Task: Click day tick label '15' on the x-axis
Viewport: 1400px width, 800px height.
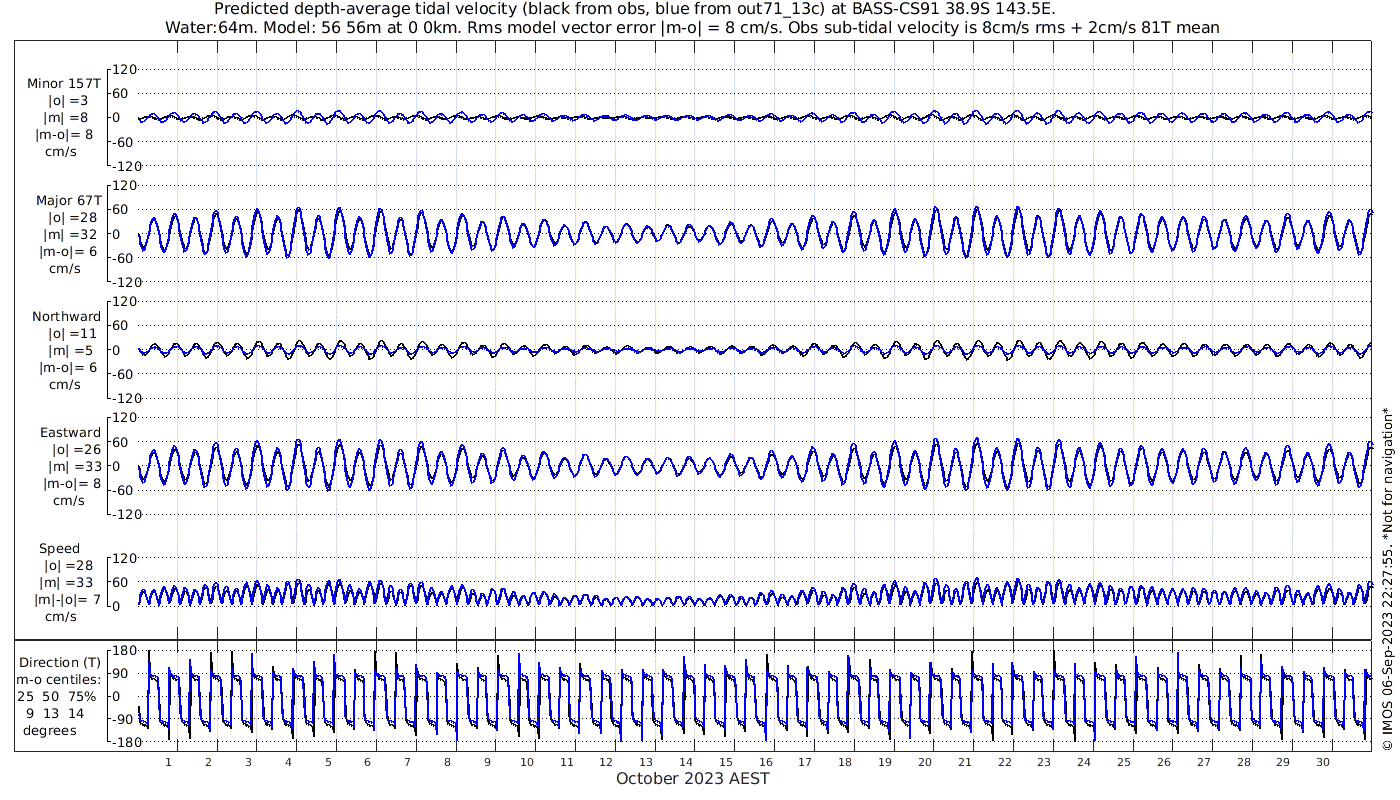Action: (x=726, y=762)
